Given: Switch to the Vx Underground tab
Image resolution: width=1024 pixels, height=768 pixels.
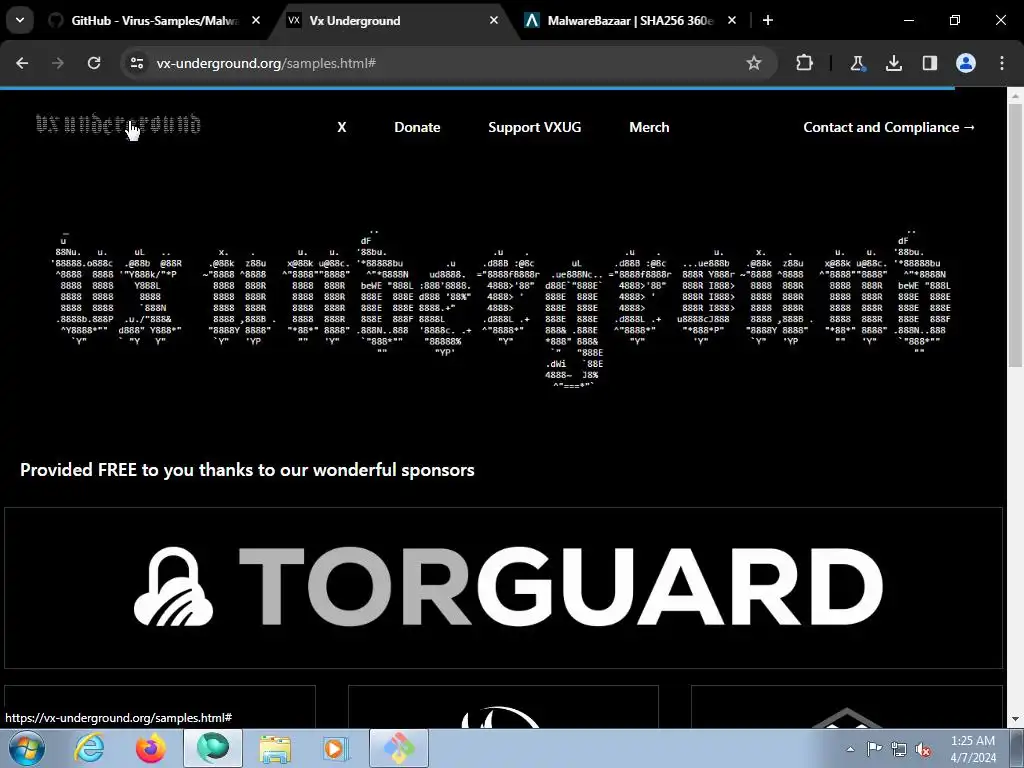Looking at the screenshot, I should (394, 21).
